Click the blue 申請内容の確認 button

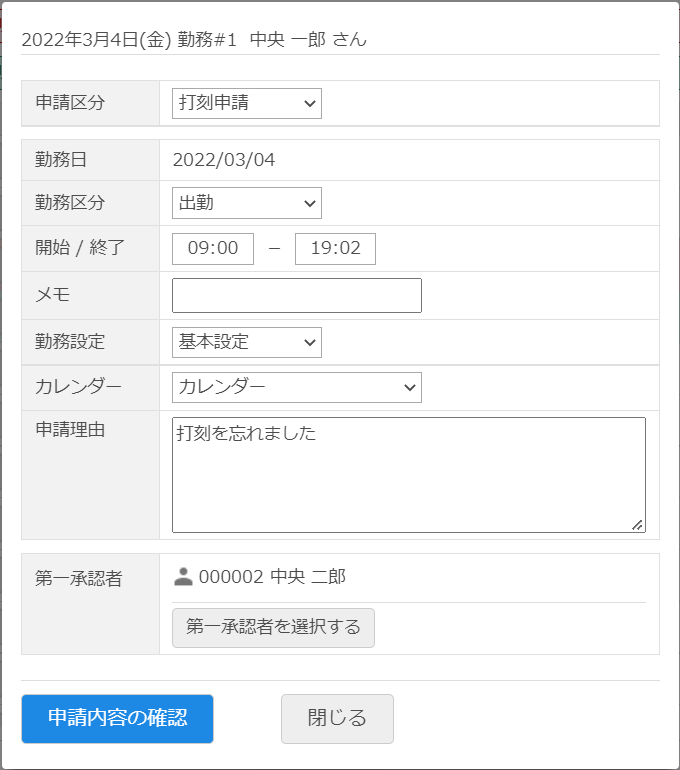click(117, 718)
